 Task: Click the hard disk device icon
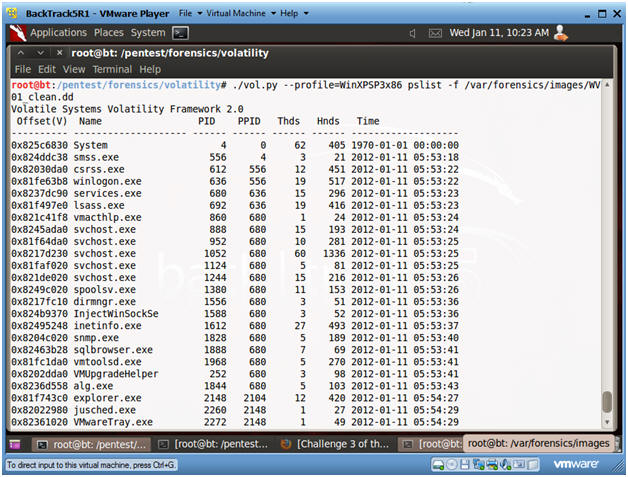point(438,465)
